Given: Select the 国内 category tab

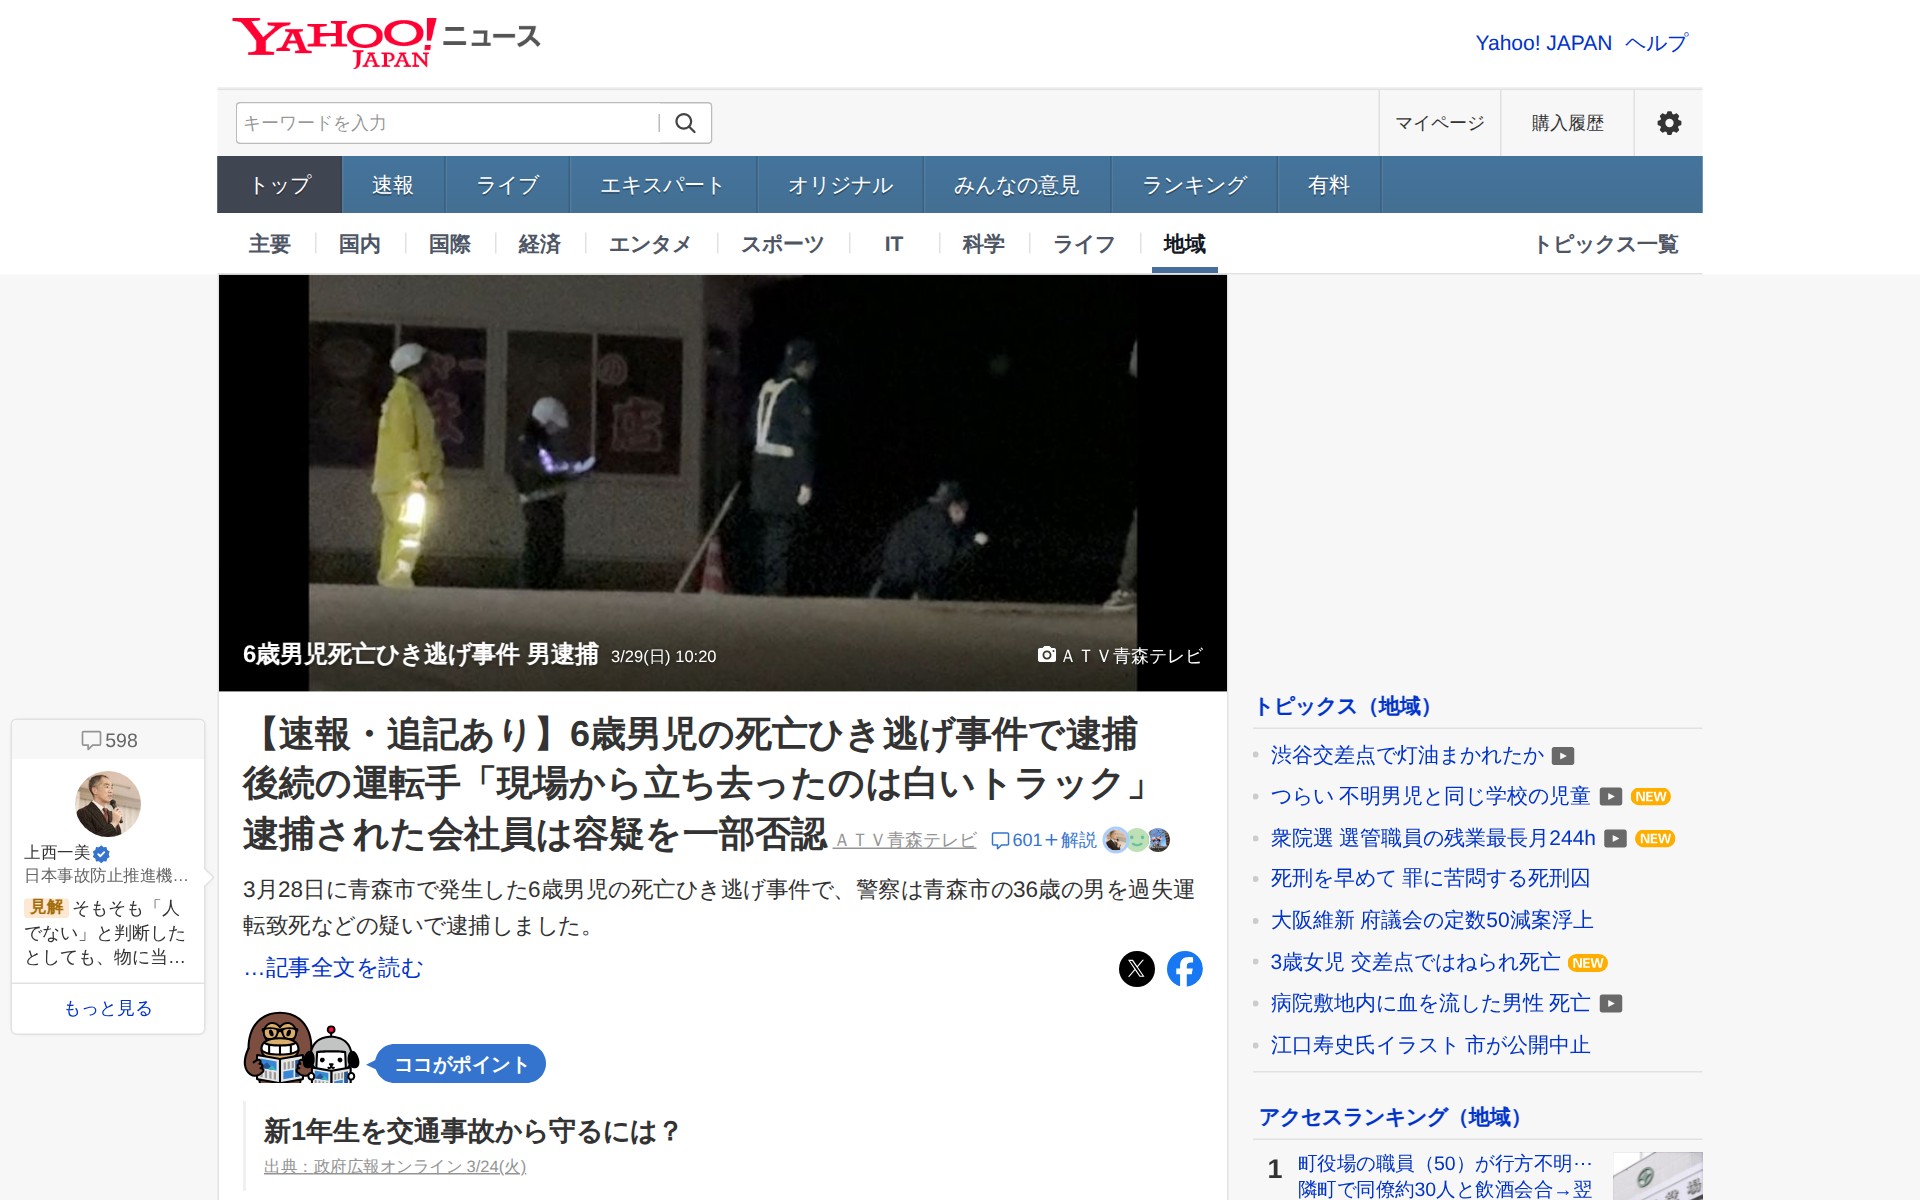Looking at the screenshot, I should point(358,244).
